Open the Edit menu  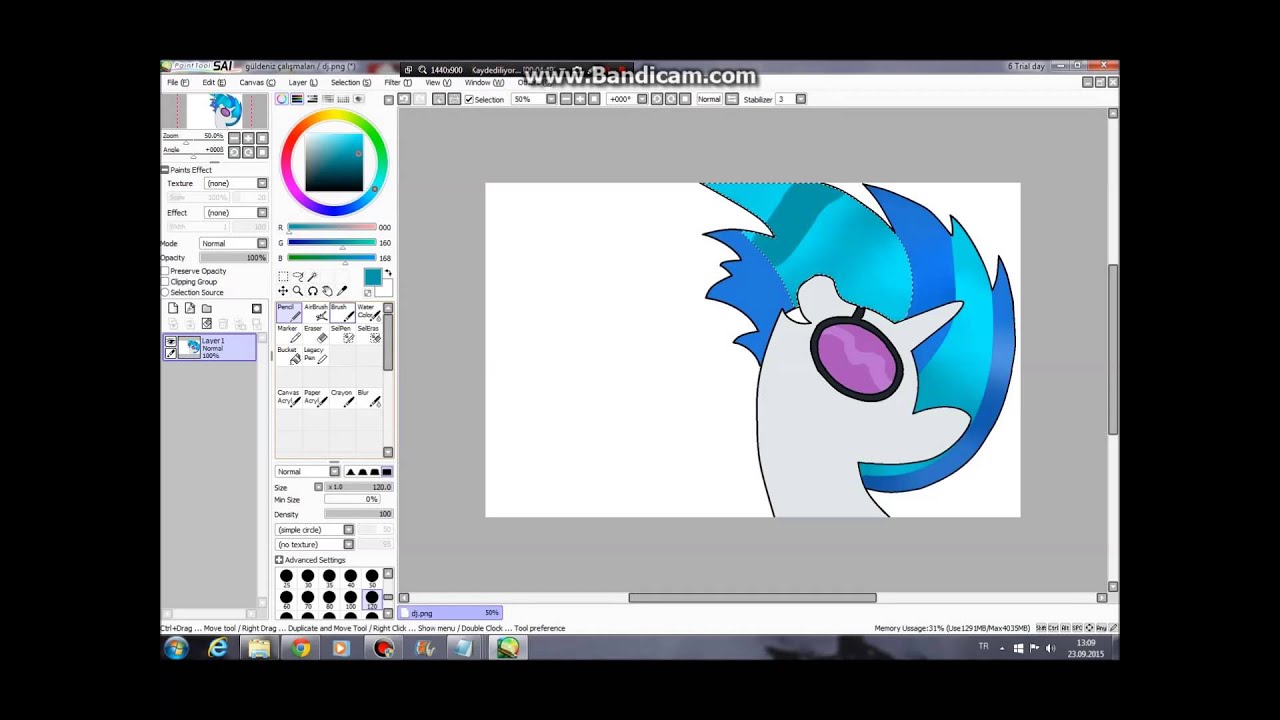[x=213, y=83]
